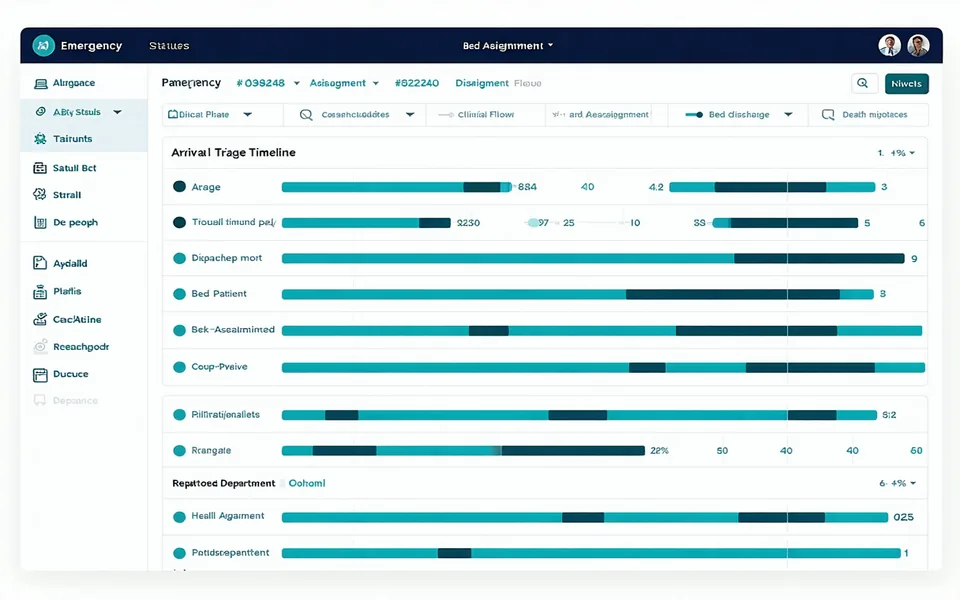Click the search magnifier icon
This screenshot has height=600, width=960.
point(863,83)
